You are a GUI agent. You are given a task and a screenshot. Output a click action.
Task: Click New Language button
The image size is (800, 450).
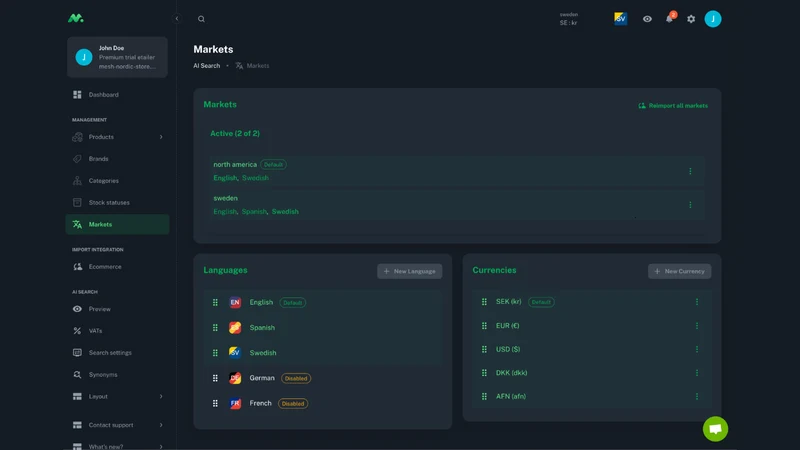410,271
